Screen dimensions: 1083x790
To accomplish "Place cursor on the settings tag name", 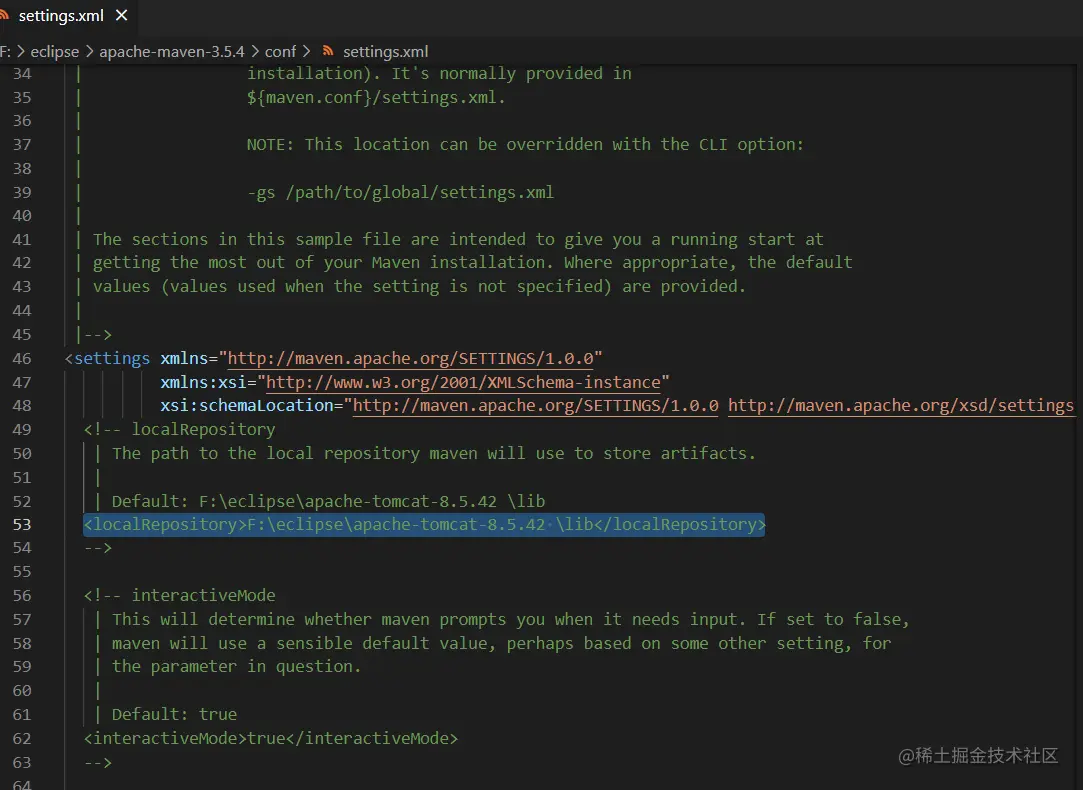I will pos(112,358).
